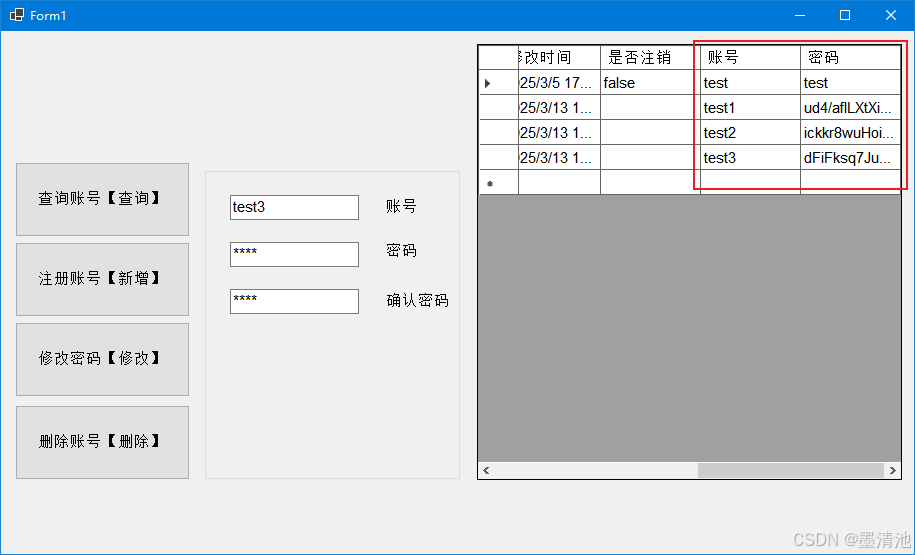Click the 查询账号【查询】 button

103,200
